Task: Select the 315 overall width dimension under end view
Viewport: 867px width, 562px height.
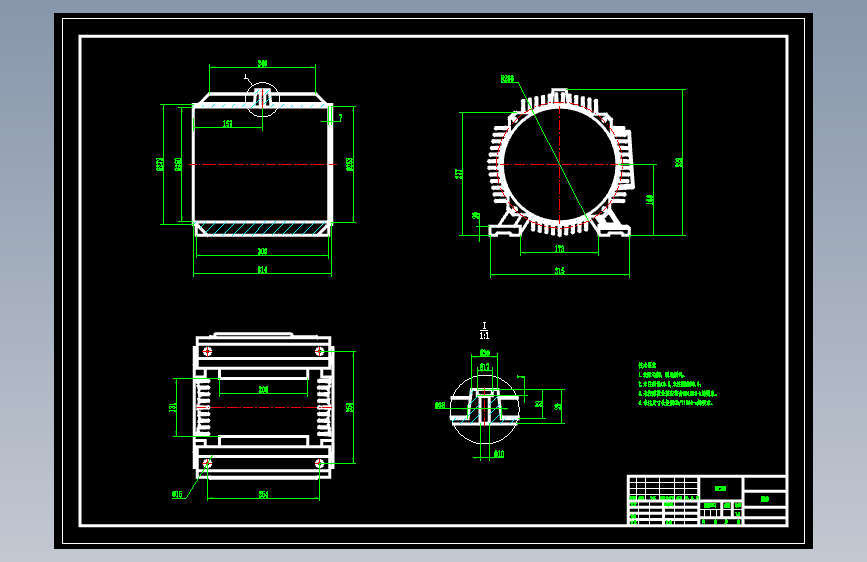Action: coord(560,270)
